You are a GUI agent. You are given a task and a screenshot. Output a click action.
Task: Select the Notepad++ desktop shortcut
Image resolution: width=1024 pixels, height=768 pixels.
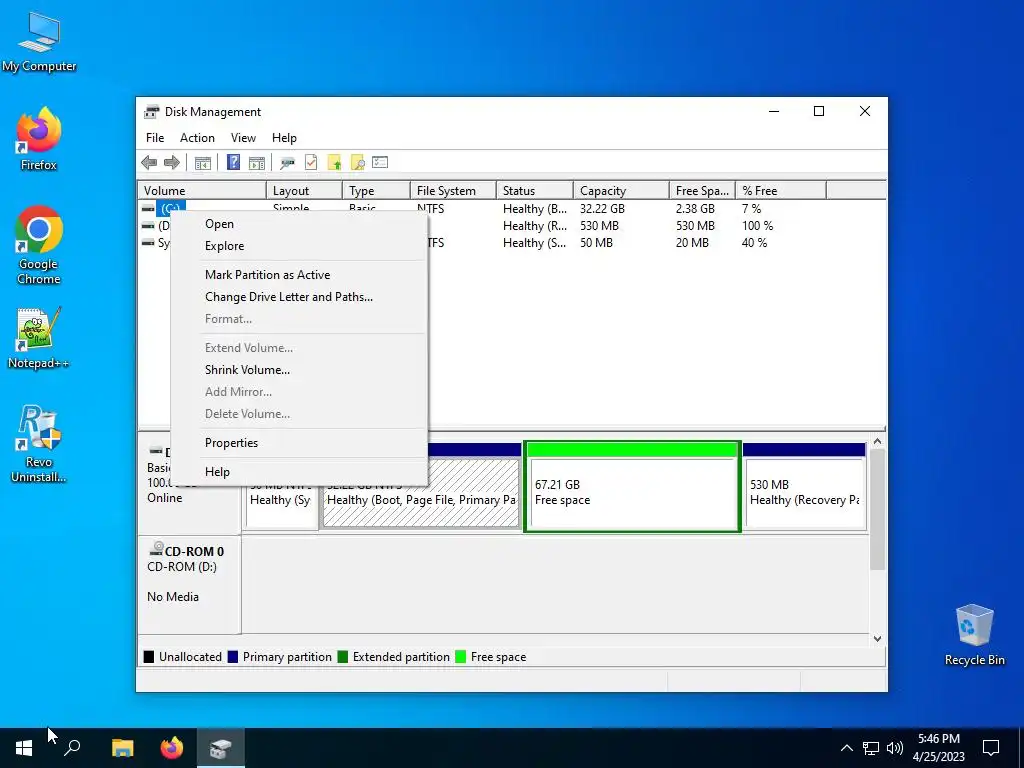39,338
